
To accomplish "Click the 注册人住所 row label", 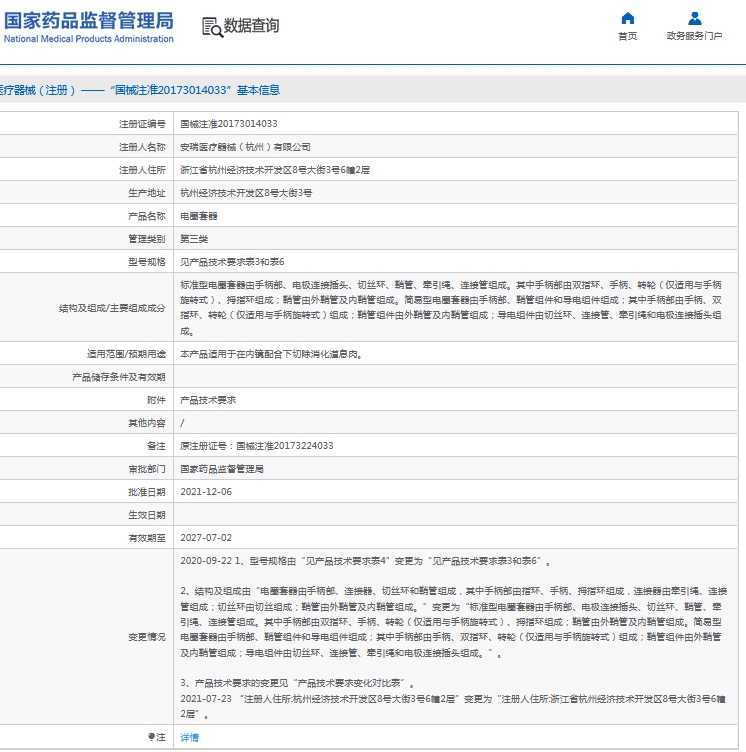I will (142, 170).
